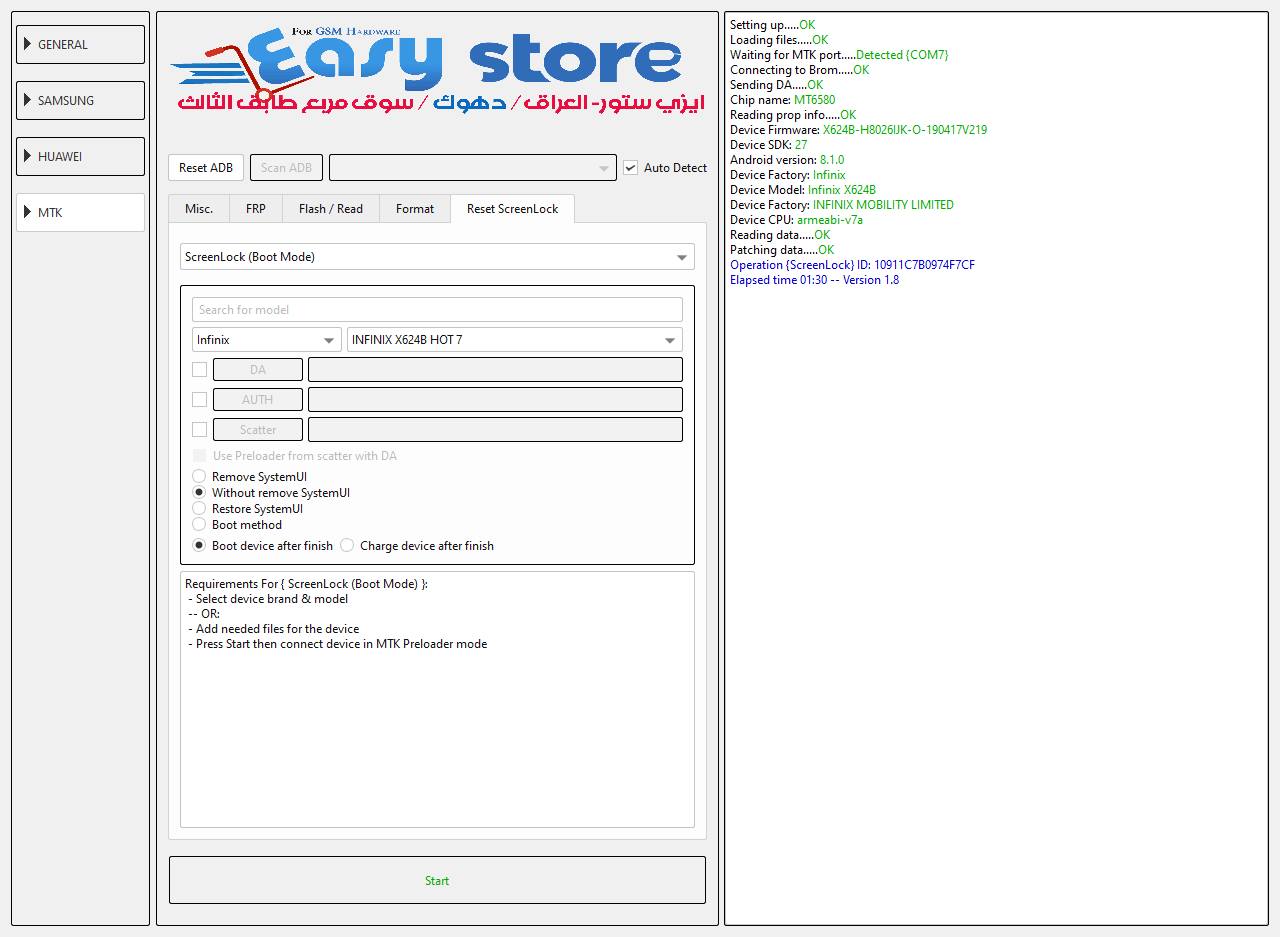
Task: Expand the SAMSUNG section
Action: [80, 101]
